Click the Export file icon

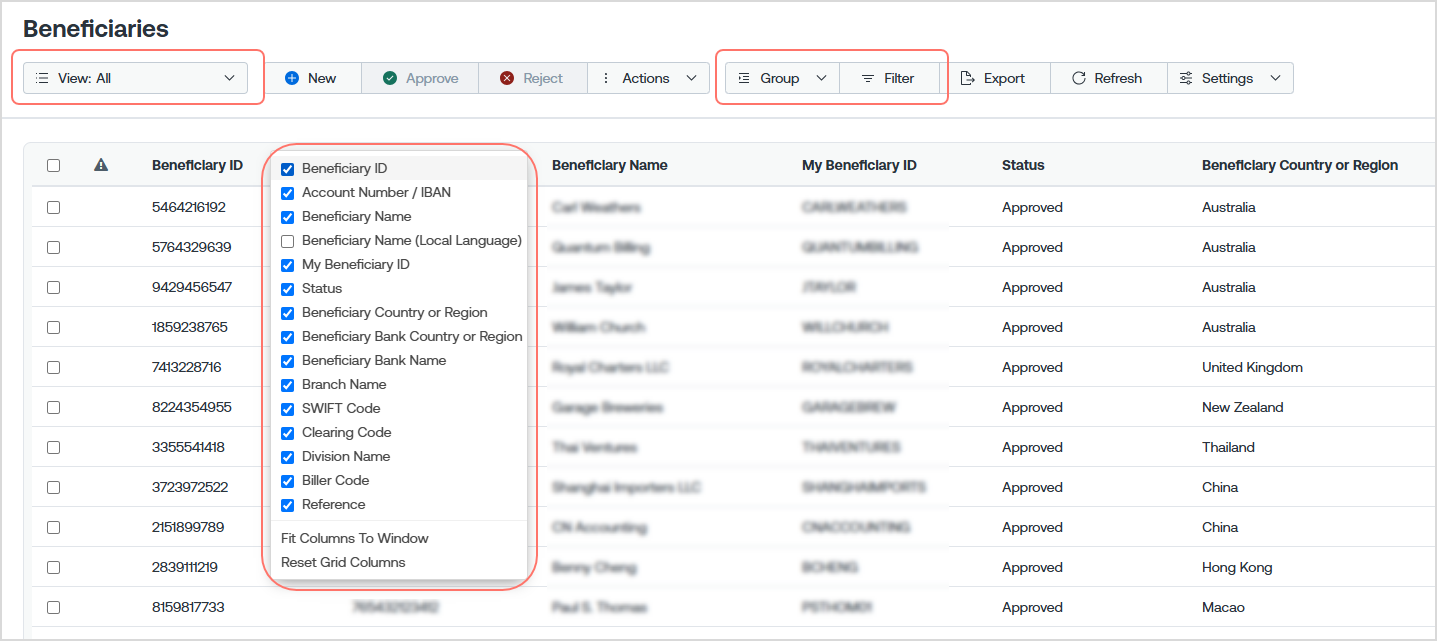(x=968, y=78)
